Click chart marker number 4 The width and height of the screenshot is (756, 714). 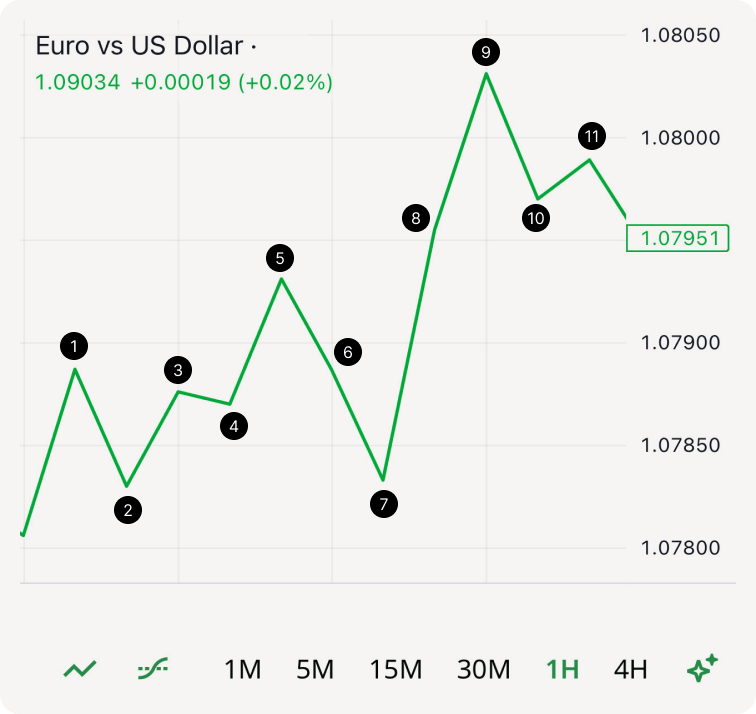point(233,427)
